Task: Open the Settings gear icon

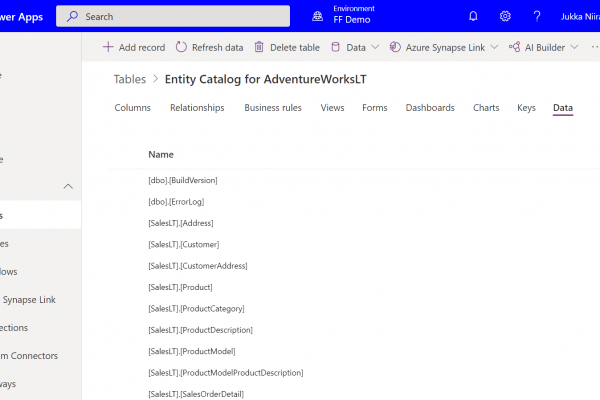Action: pos(505,16)
